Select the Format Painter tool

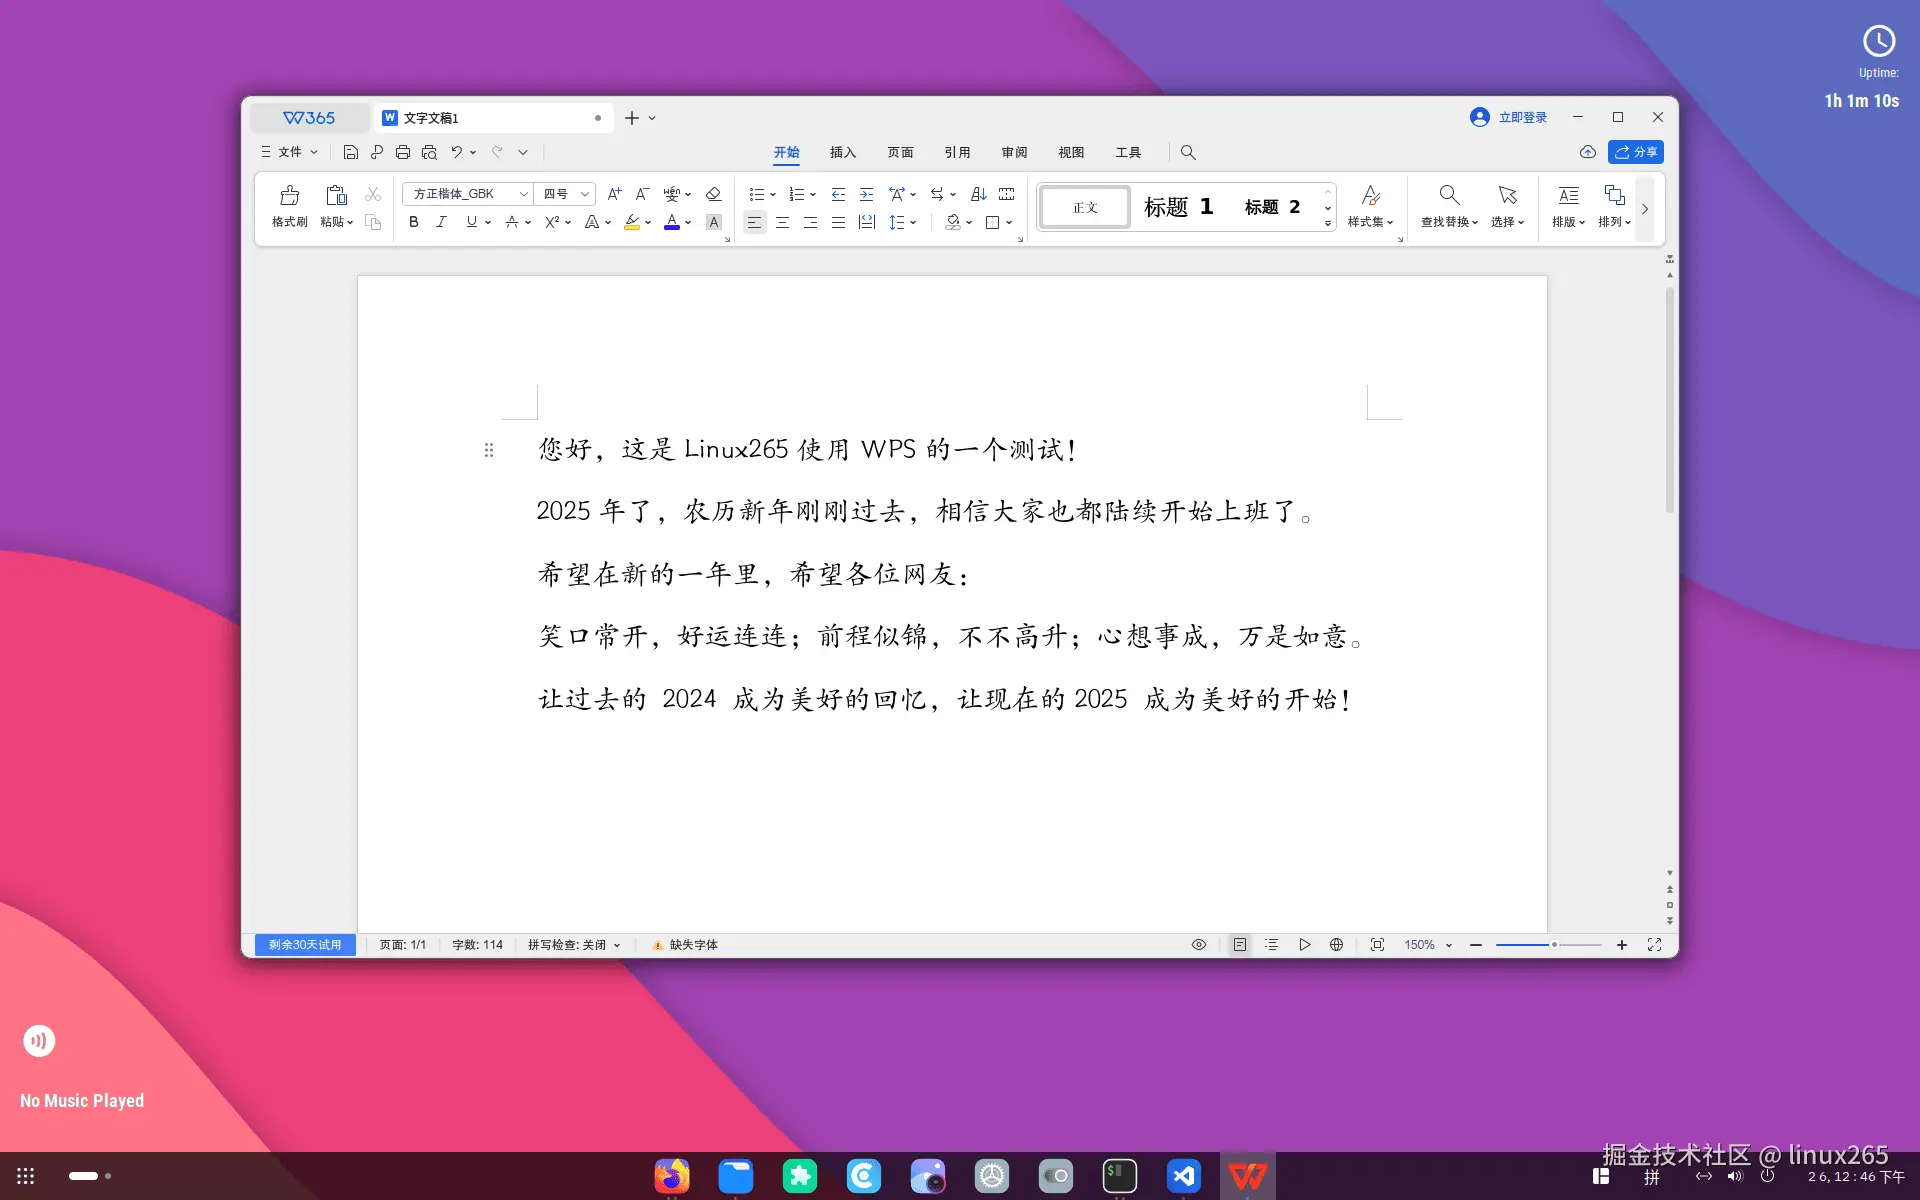pos(288,207)
